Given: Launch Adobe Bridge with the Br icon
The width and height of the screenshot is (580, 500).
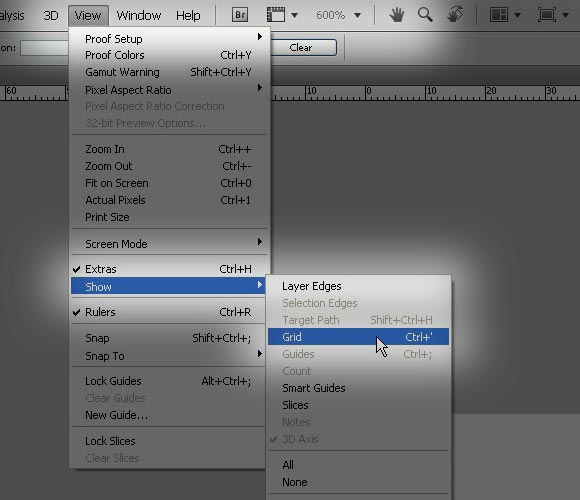Looking at the screenshot, I should point(240,15).
